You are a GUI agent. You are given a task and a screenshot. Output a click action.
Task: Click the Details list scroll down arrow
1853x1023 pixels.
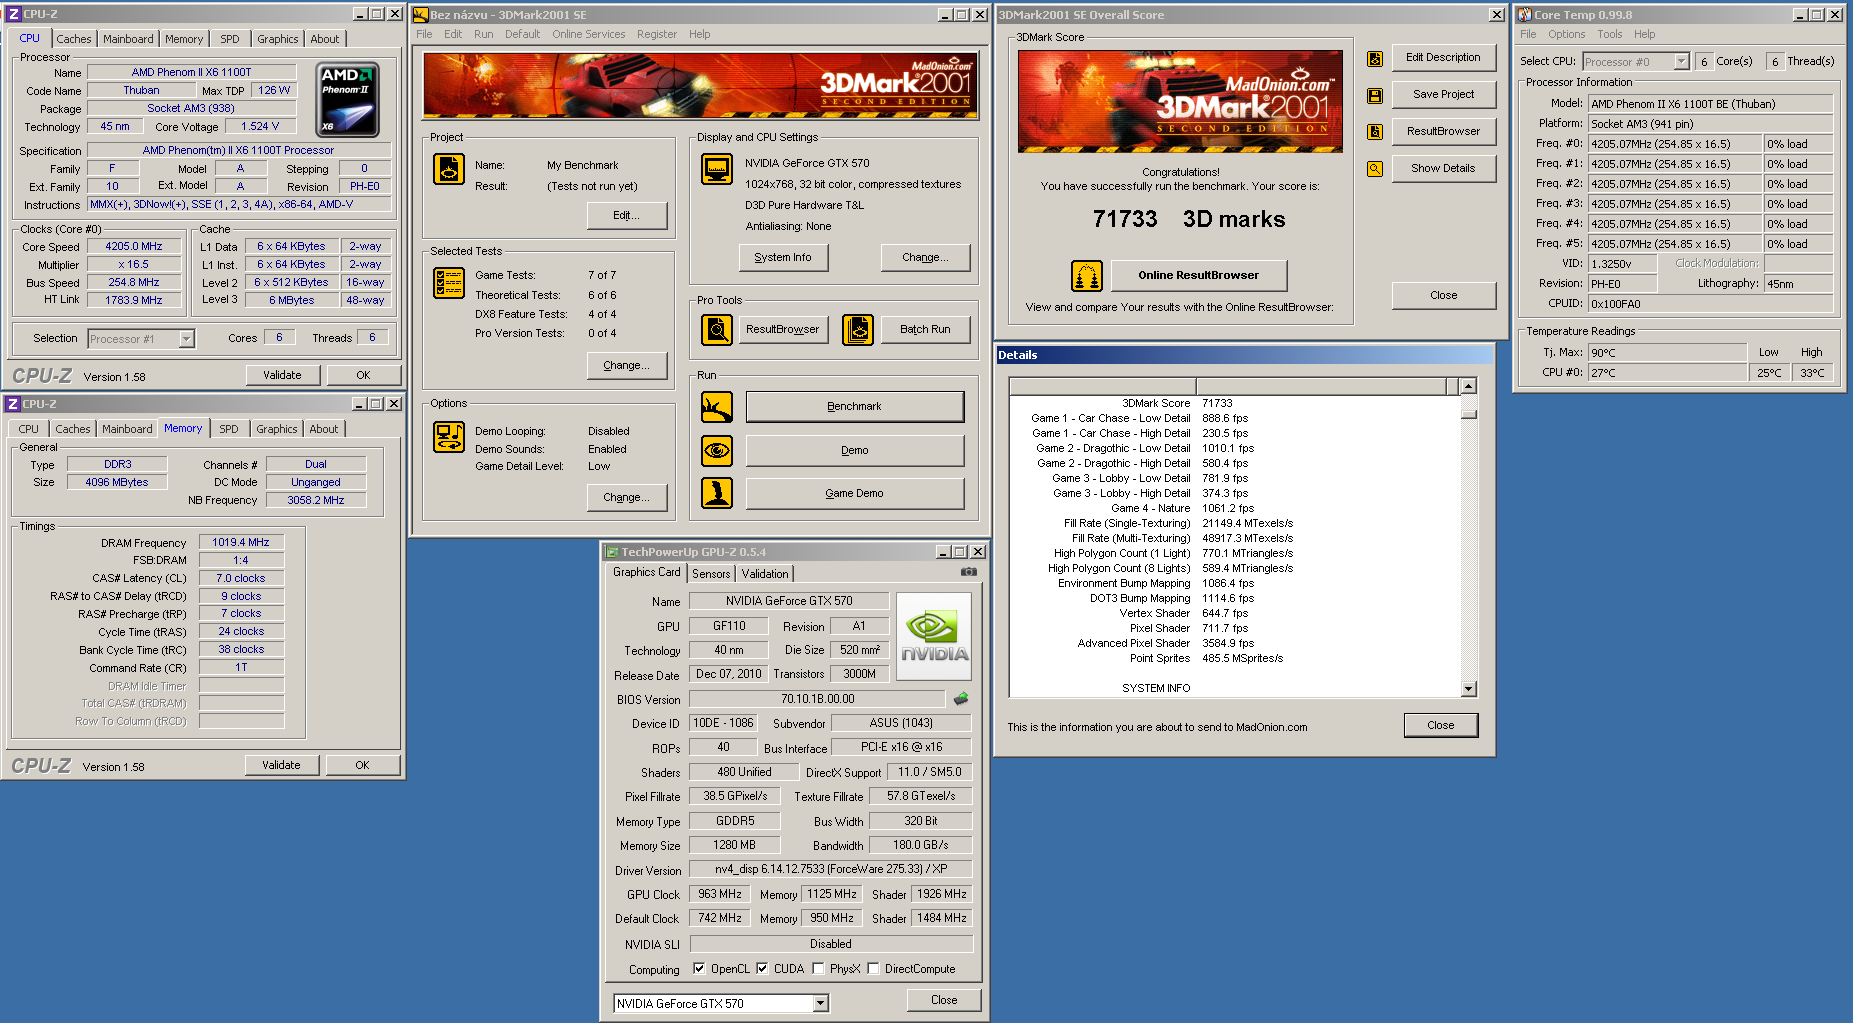point(1468,688)
